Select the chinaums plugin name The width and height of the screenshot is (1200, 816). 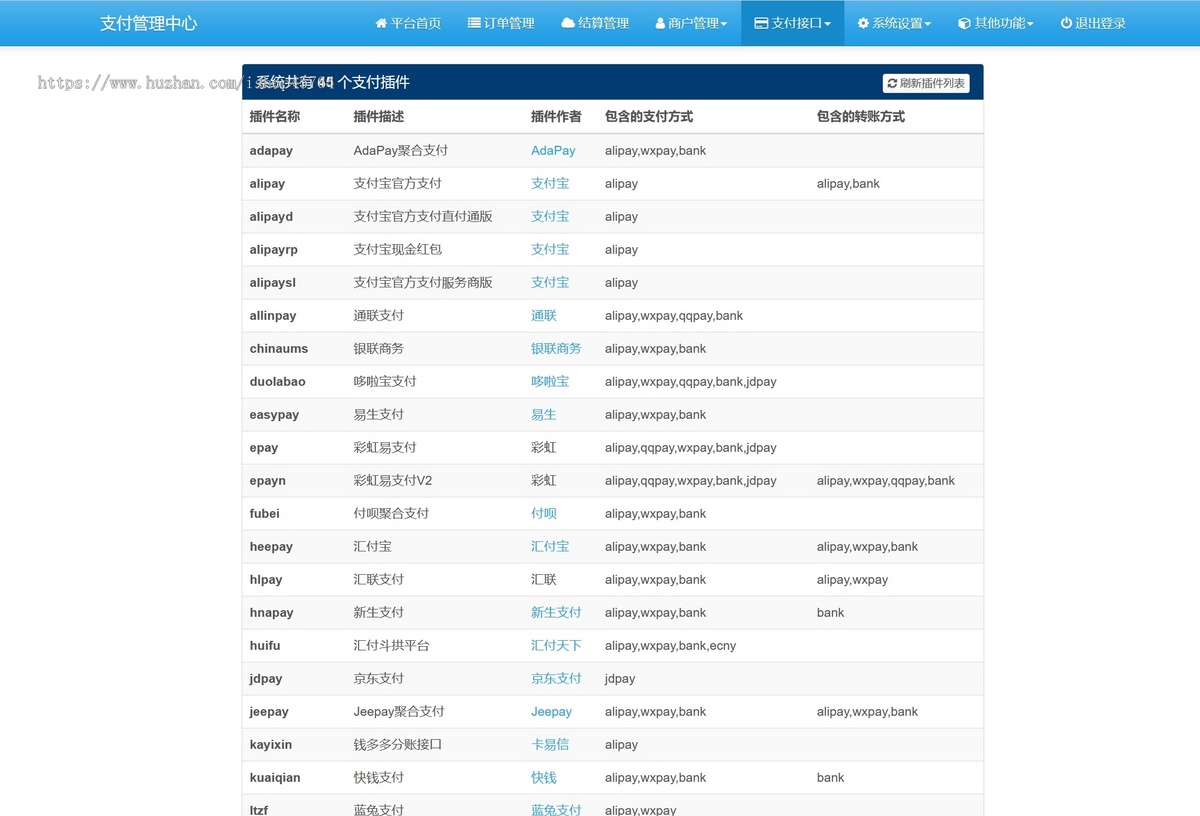point(279,349)
